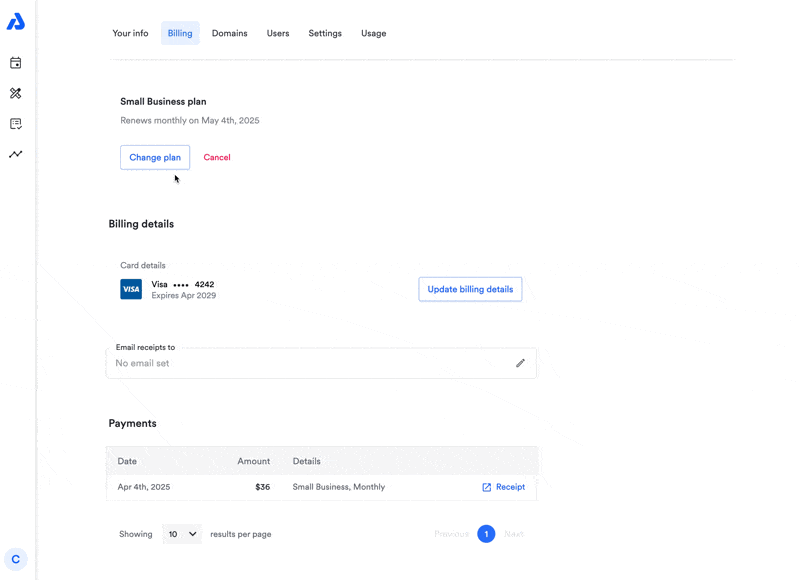
Task: Click the Date column header
Action: coord(127,461)
